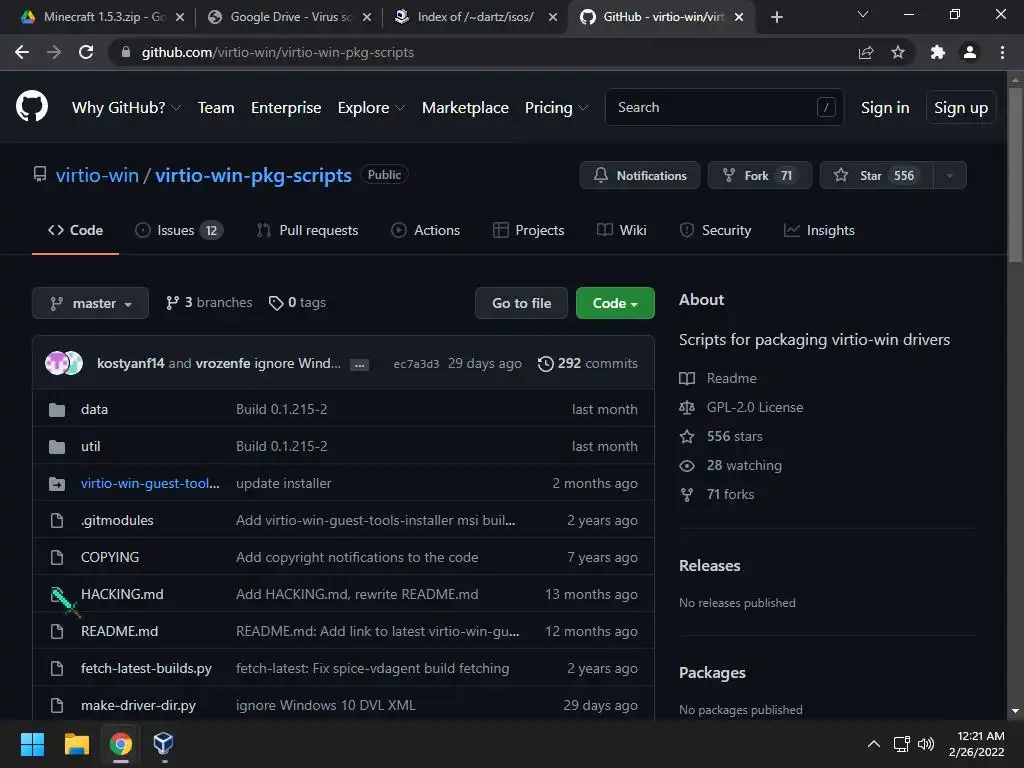This screenshot has height=768, width=1024.
Task: Open Marketplace in GitHub header
Action: tap(465, 108)
